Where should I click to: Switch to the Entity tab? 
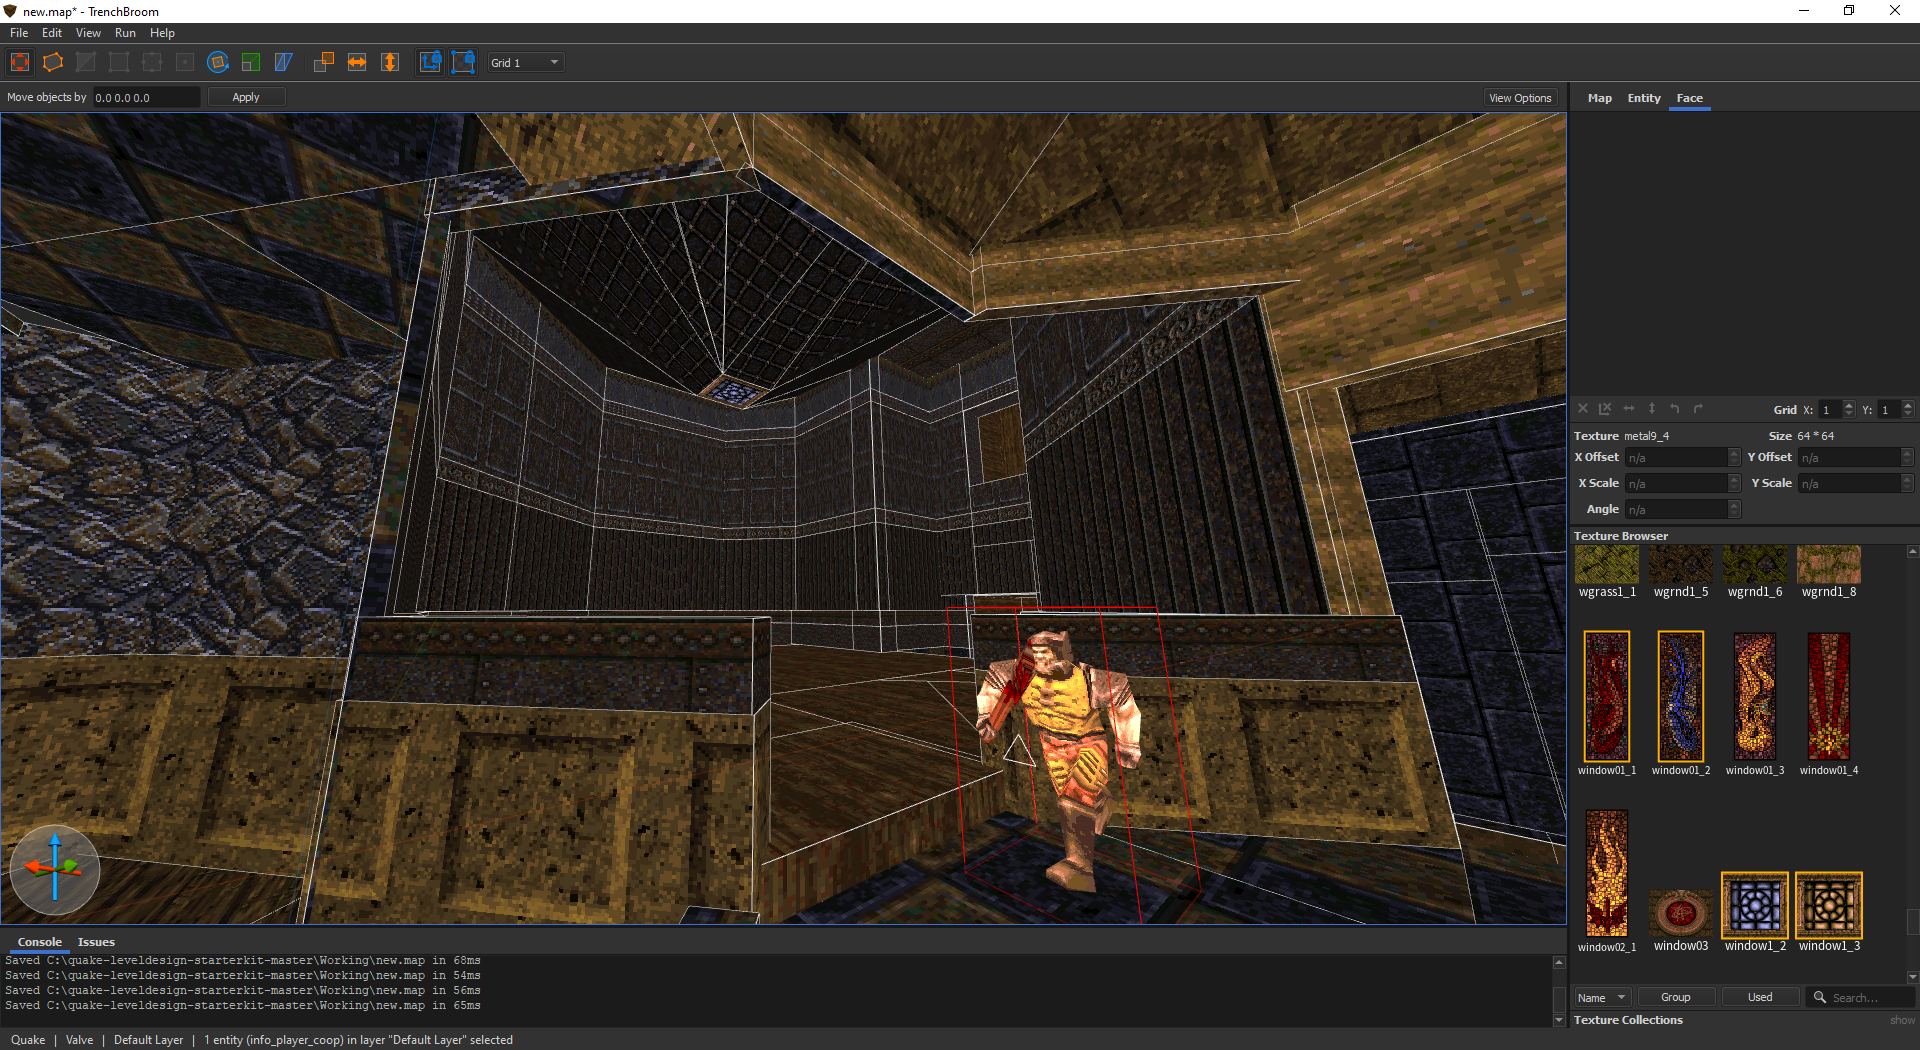click(x=1644, y=98)
